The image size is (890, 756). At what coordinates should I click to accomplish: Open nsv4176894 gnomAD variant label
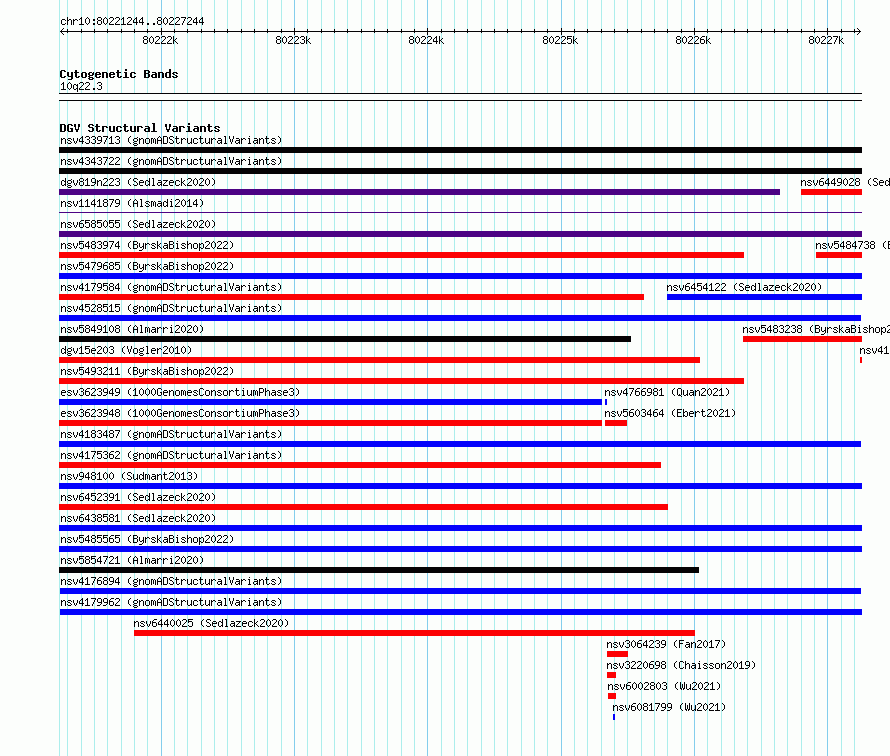pos(171,581)
